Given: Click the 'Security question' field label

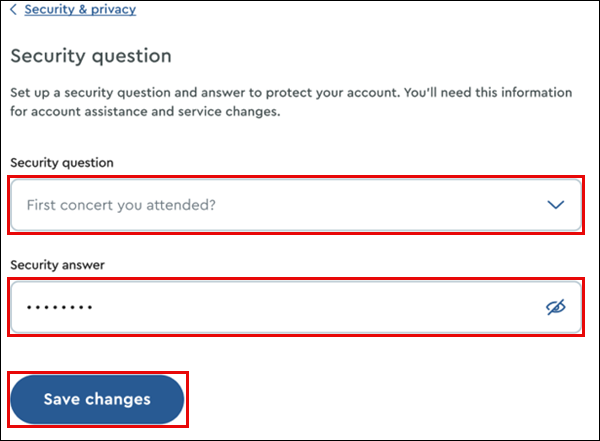Looking at the screenshot, I should 62,162.
